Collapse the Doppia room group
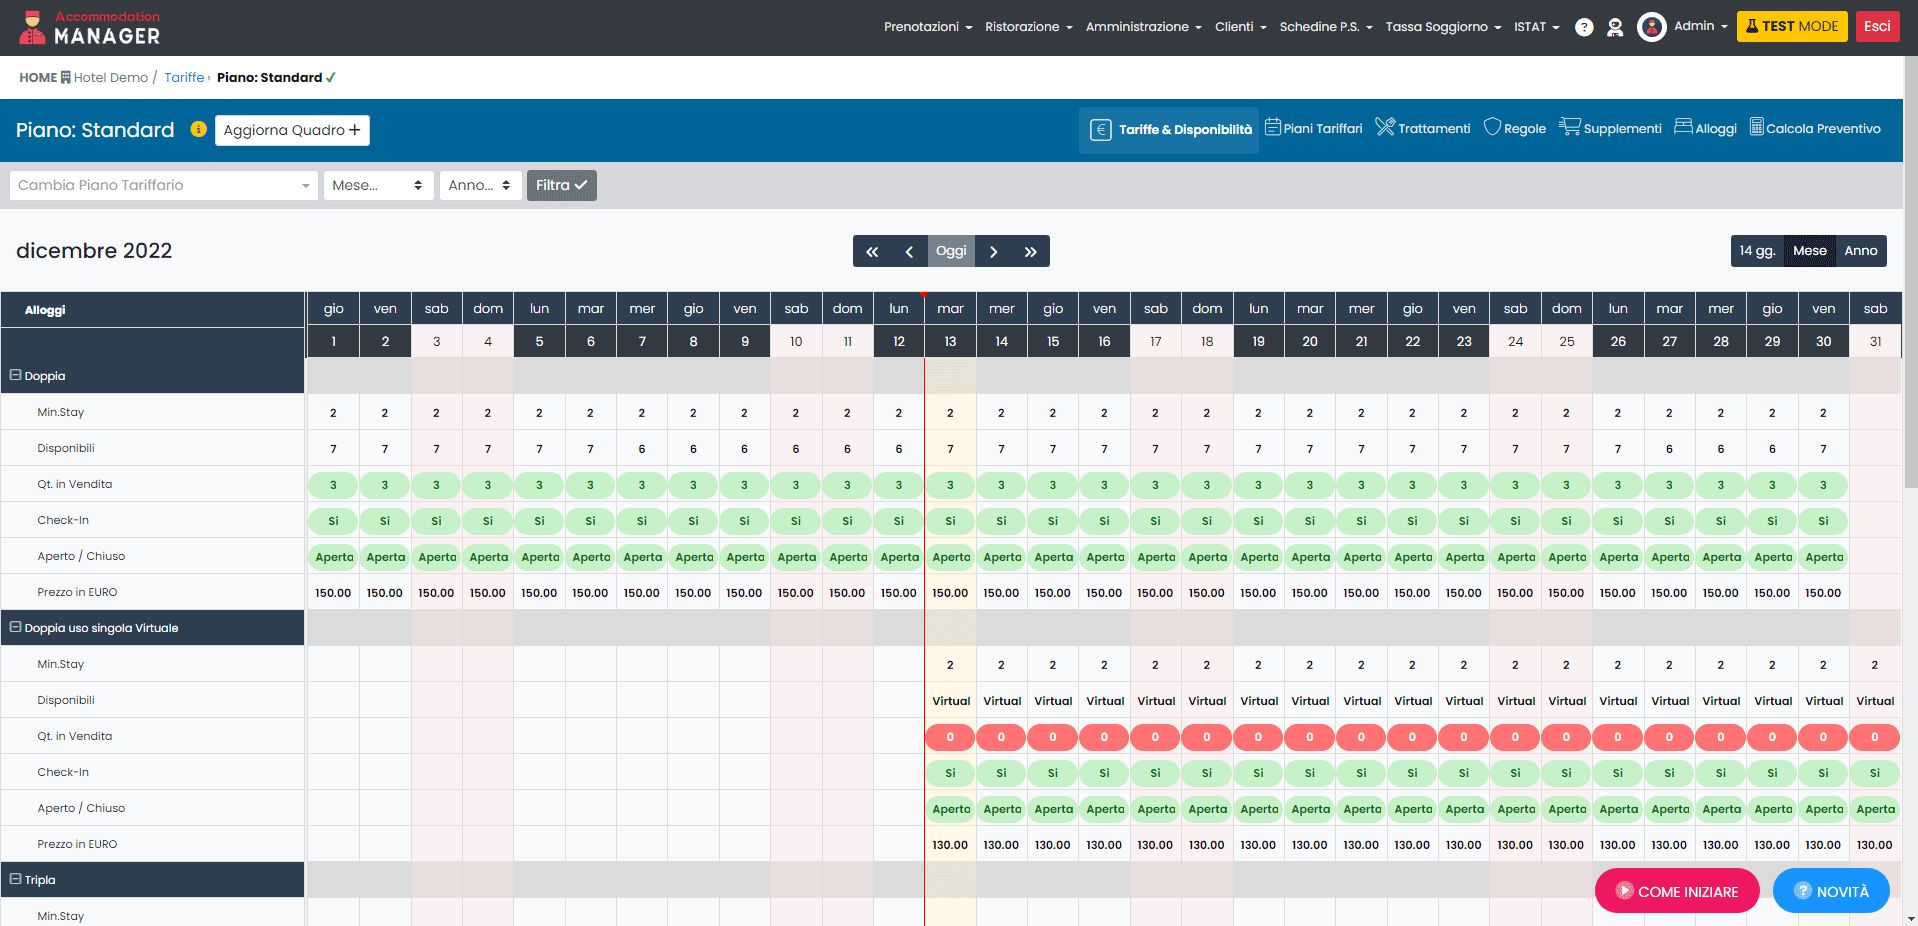Screen dimensions: 1918x926 click(x=16, y=376)
